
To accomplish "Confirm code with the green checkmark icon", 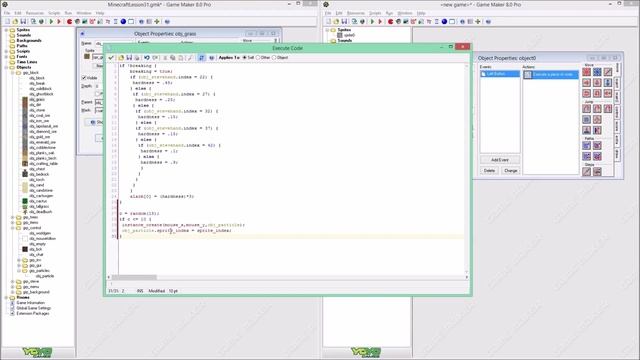I will 111,58.
